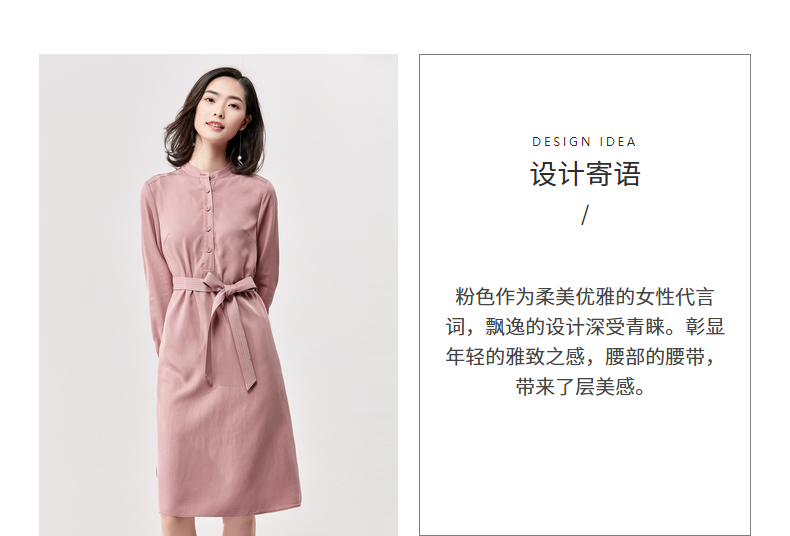Click the model's face
This screenshot has width=790, height=536.
(220, 109)
